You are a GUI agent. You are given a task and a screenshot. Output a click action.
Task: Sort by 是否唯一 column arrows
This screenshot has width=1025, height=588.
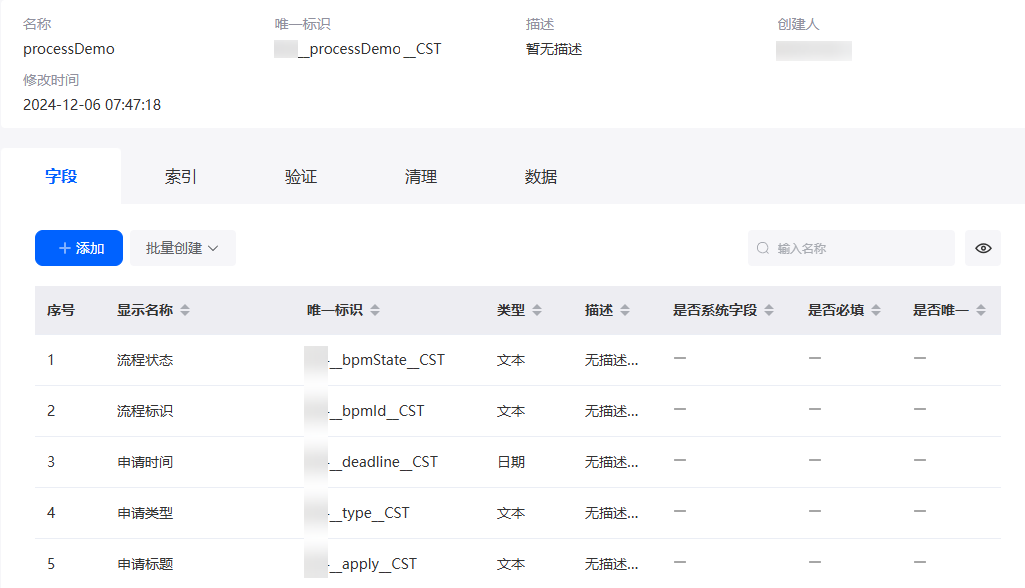tap(981, 310)
